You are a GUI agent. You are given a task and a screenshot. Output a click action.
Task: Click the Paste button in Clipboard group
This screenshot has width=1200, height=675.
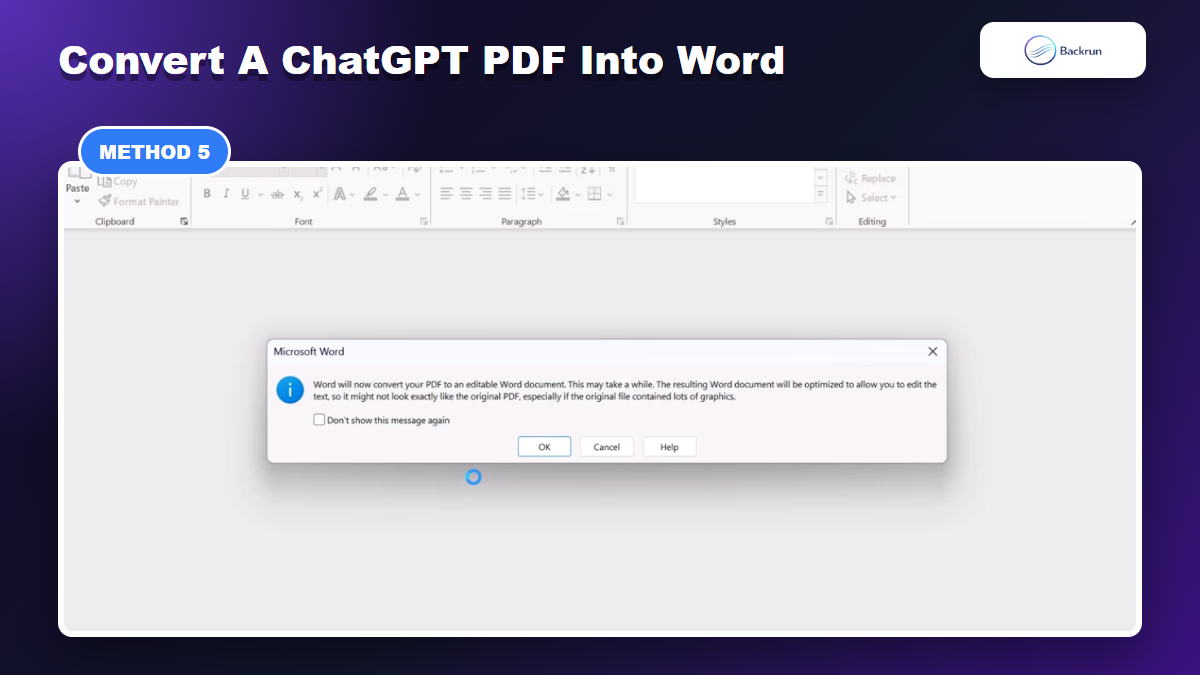pos(77,180)
